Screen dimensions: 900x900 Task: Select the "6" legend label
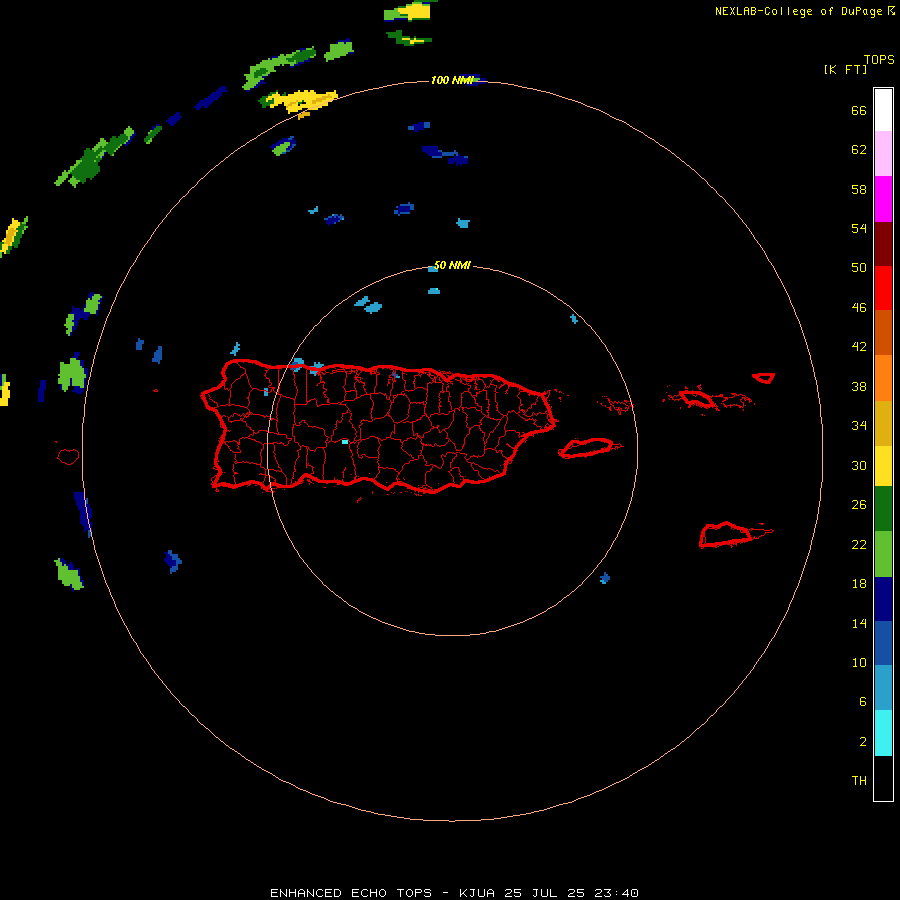coord(863,702)
